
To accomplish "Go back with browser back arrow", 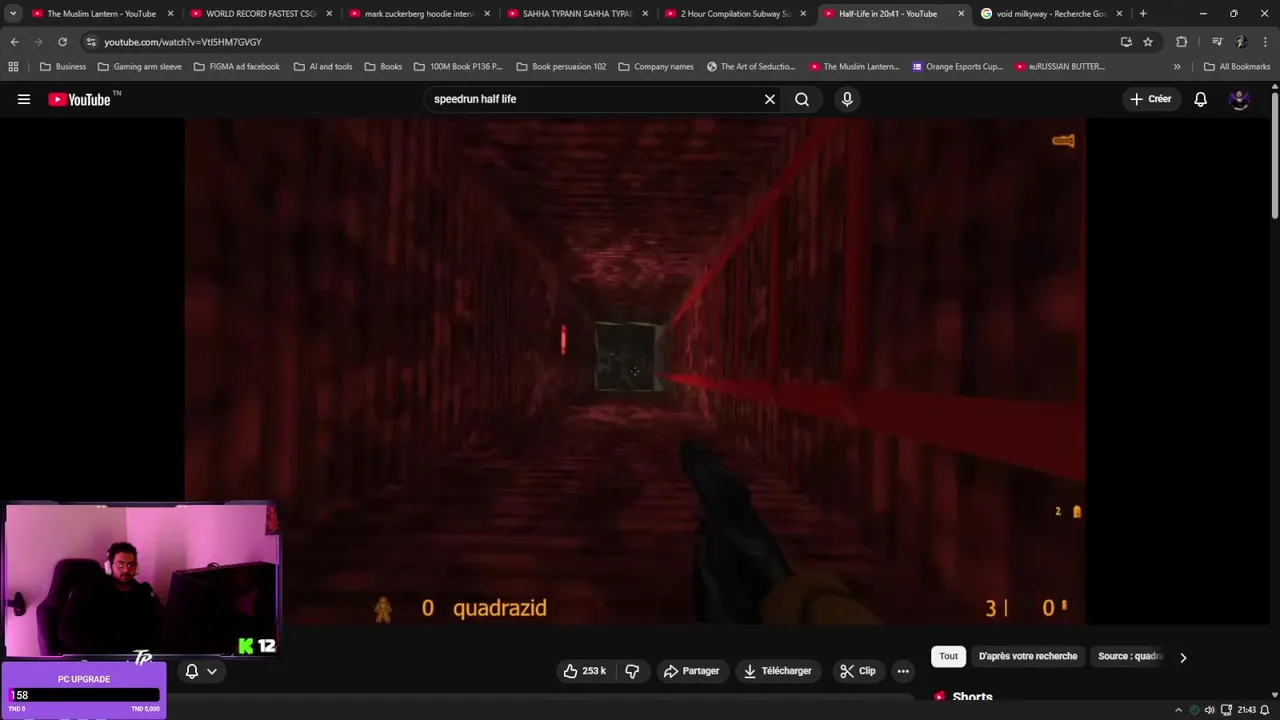I will tap(14, 42).
